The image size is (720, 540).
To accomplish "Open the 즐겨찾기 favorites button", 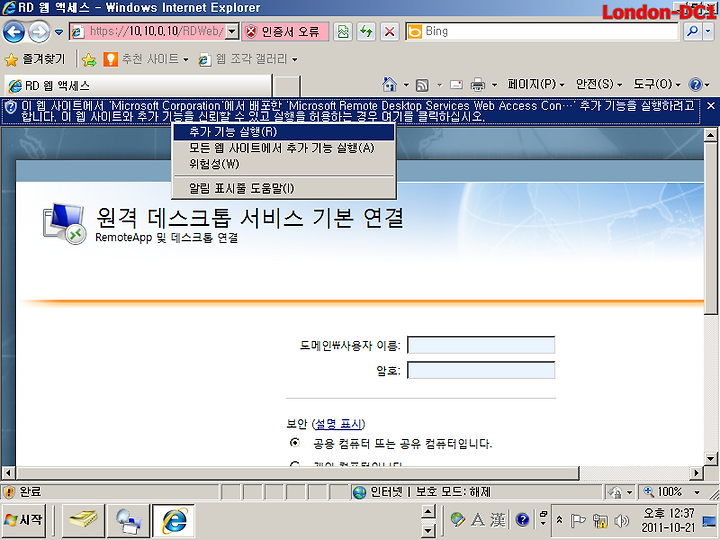I will pos(36,59).
